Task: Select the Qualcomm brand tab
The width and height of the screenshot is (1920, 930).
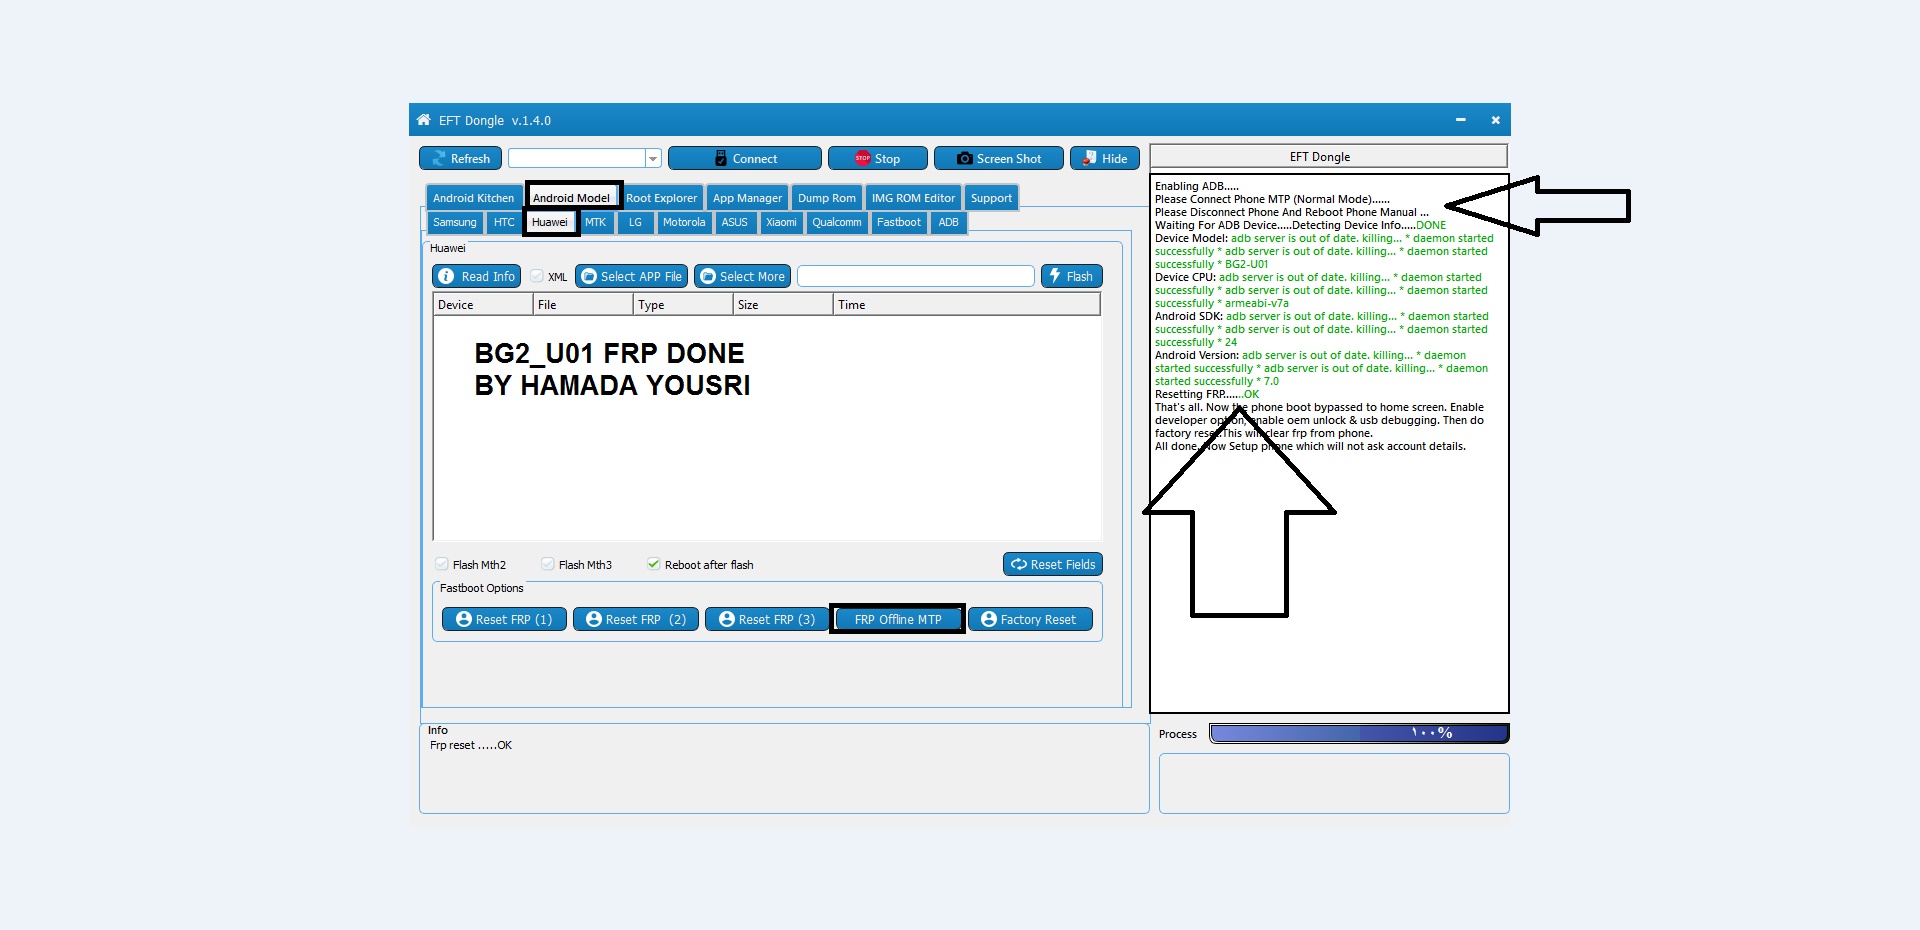Action: (x=836, y=222)
